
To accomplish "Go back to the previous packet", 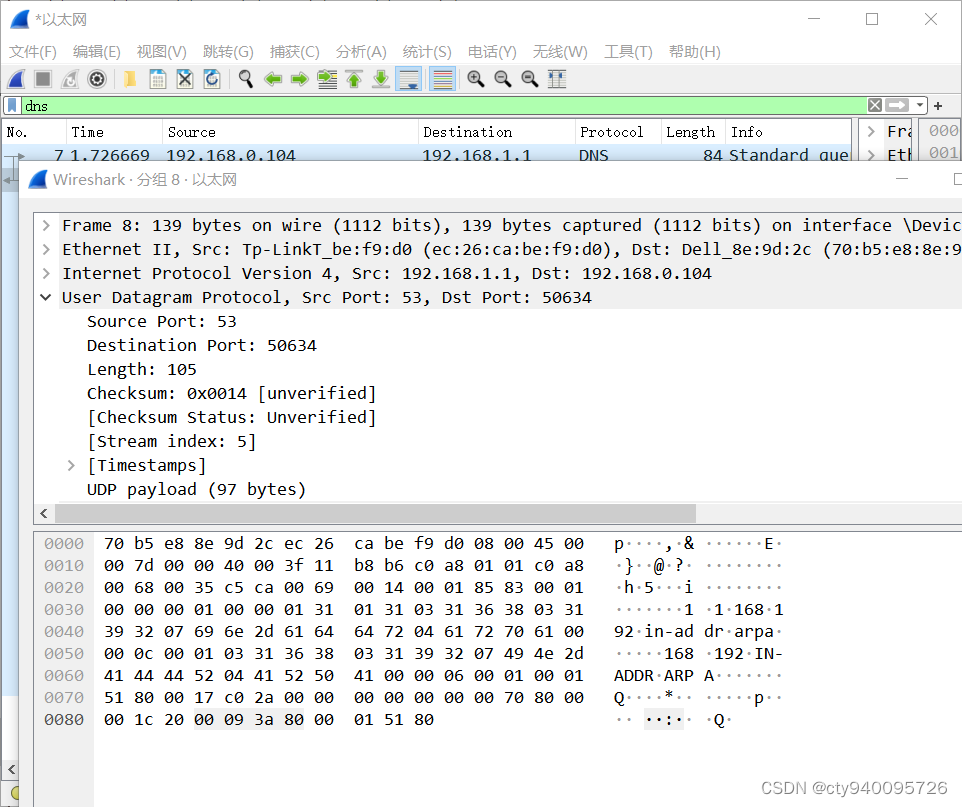I will 272,79.
